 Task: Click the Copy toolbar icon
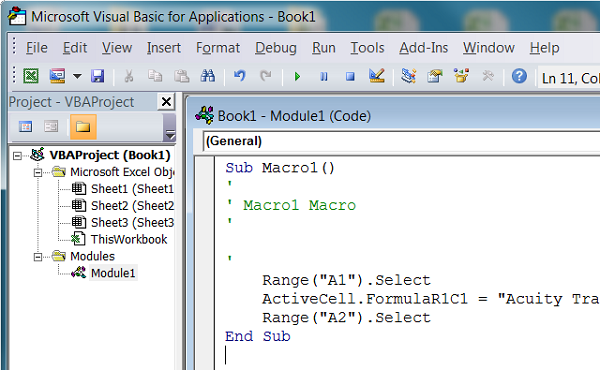(x=155, y=76)
